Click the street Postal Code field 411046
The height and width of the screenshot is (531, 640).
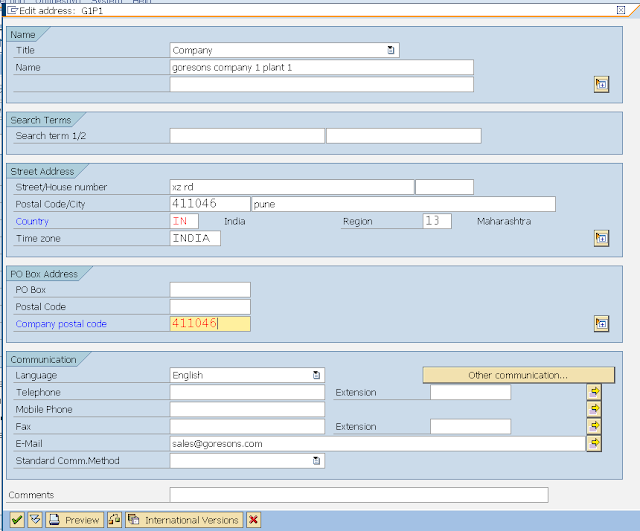click(210, 204)
